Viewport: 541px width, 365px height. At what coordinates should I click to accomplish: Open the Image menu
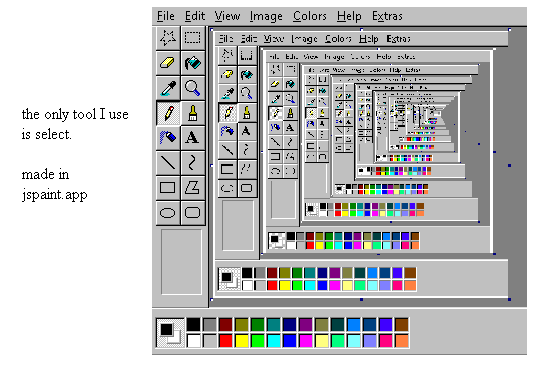click(266, 16)
